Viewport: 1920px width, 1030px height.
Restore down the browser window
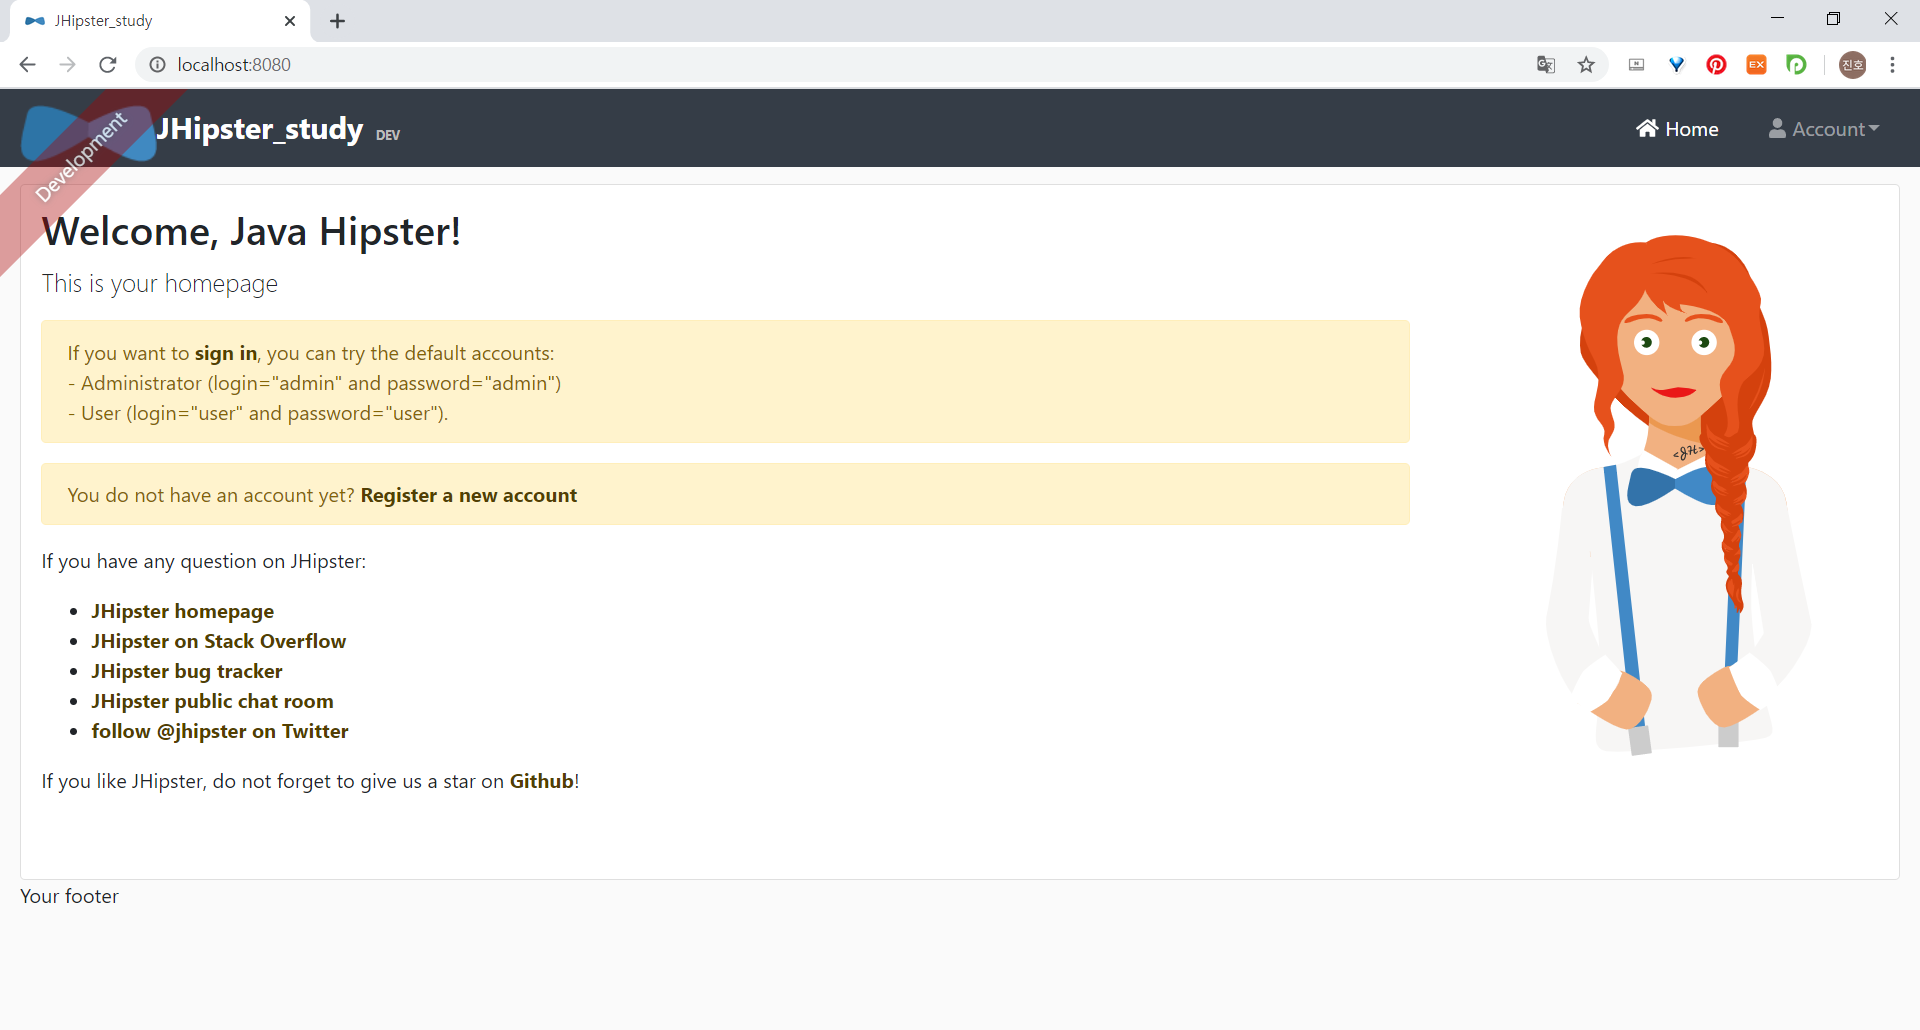coord(1833,19)
